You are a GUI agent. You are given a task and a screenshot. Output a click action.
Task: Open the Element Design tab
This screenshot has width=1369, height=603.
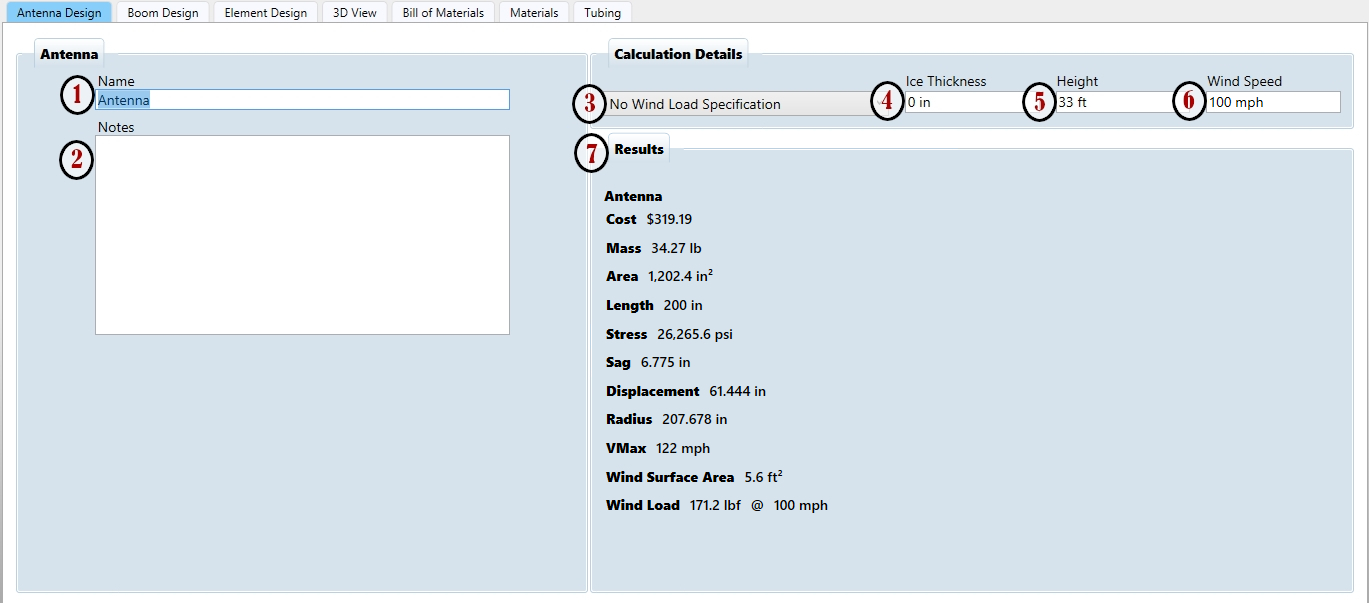coord(265,13)
